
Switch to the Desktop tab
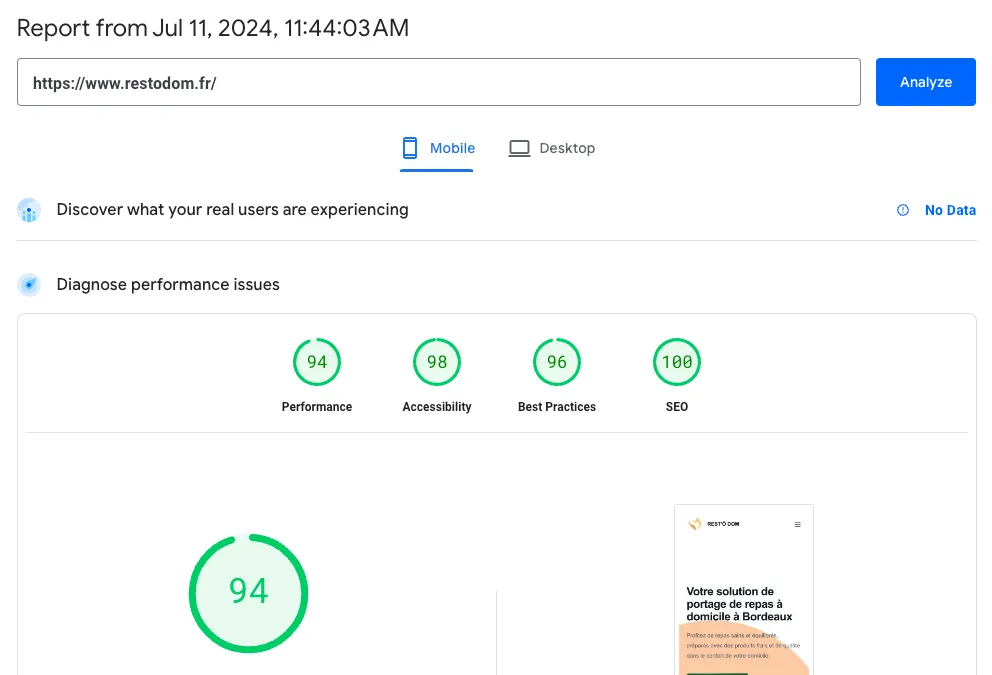coord(552,147)
